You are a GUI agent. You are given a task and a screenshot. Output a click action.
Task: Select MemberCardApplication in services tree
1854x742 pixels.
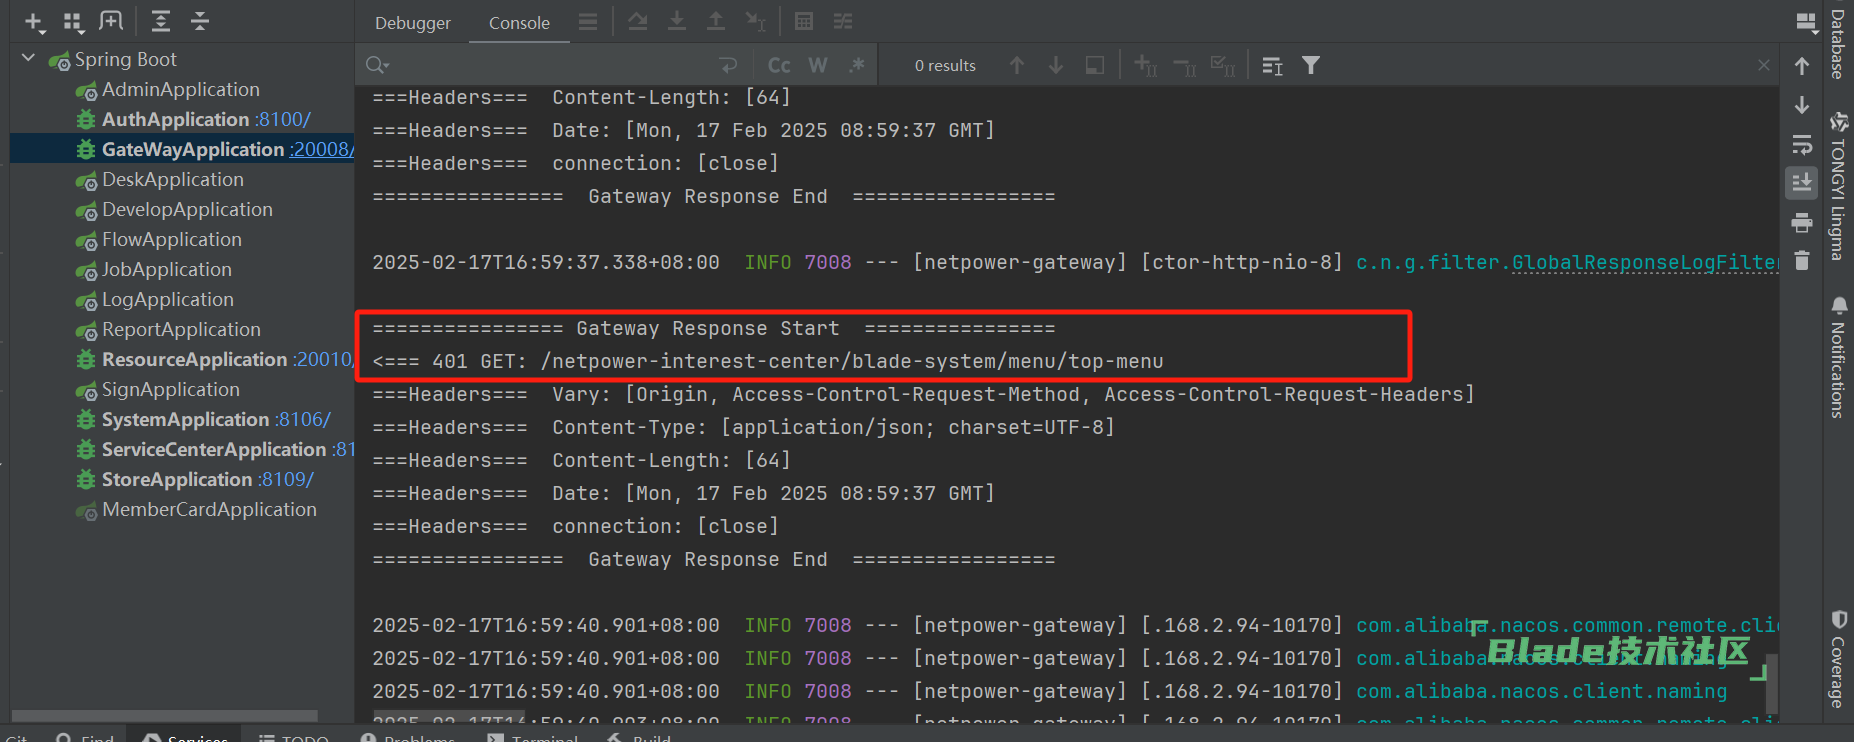coord(209,509)
